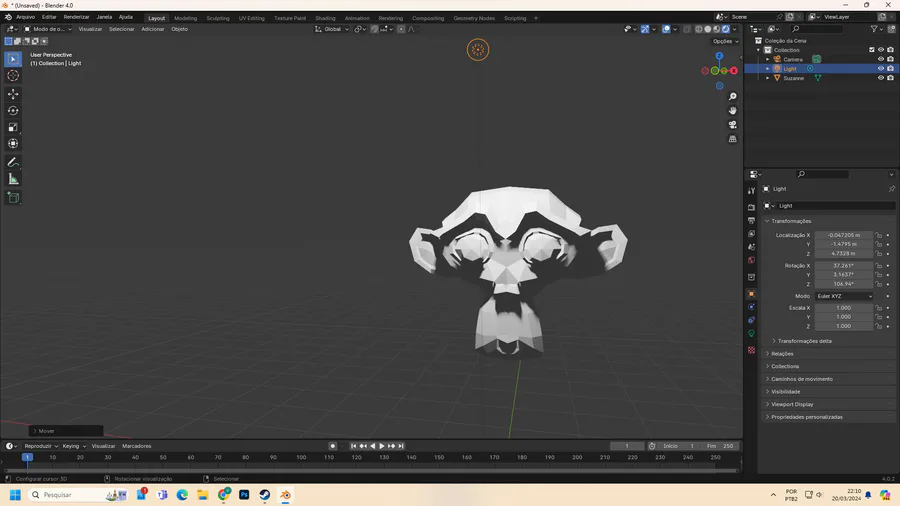Hide the Camera in the outliner
The height and width of the screenshot is (506, 900).
pyautogui.click(x=880, y=59)
